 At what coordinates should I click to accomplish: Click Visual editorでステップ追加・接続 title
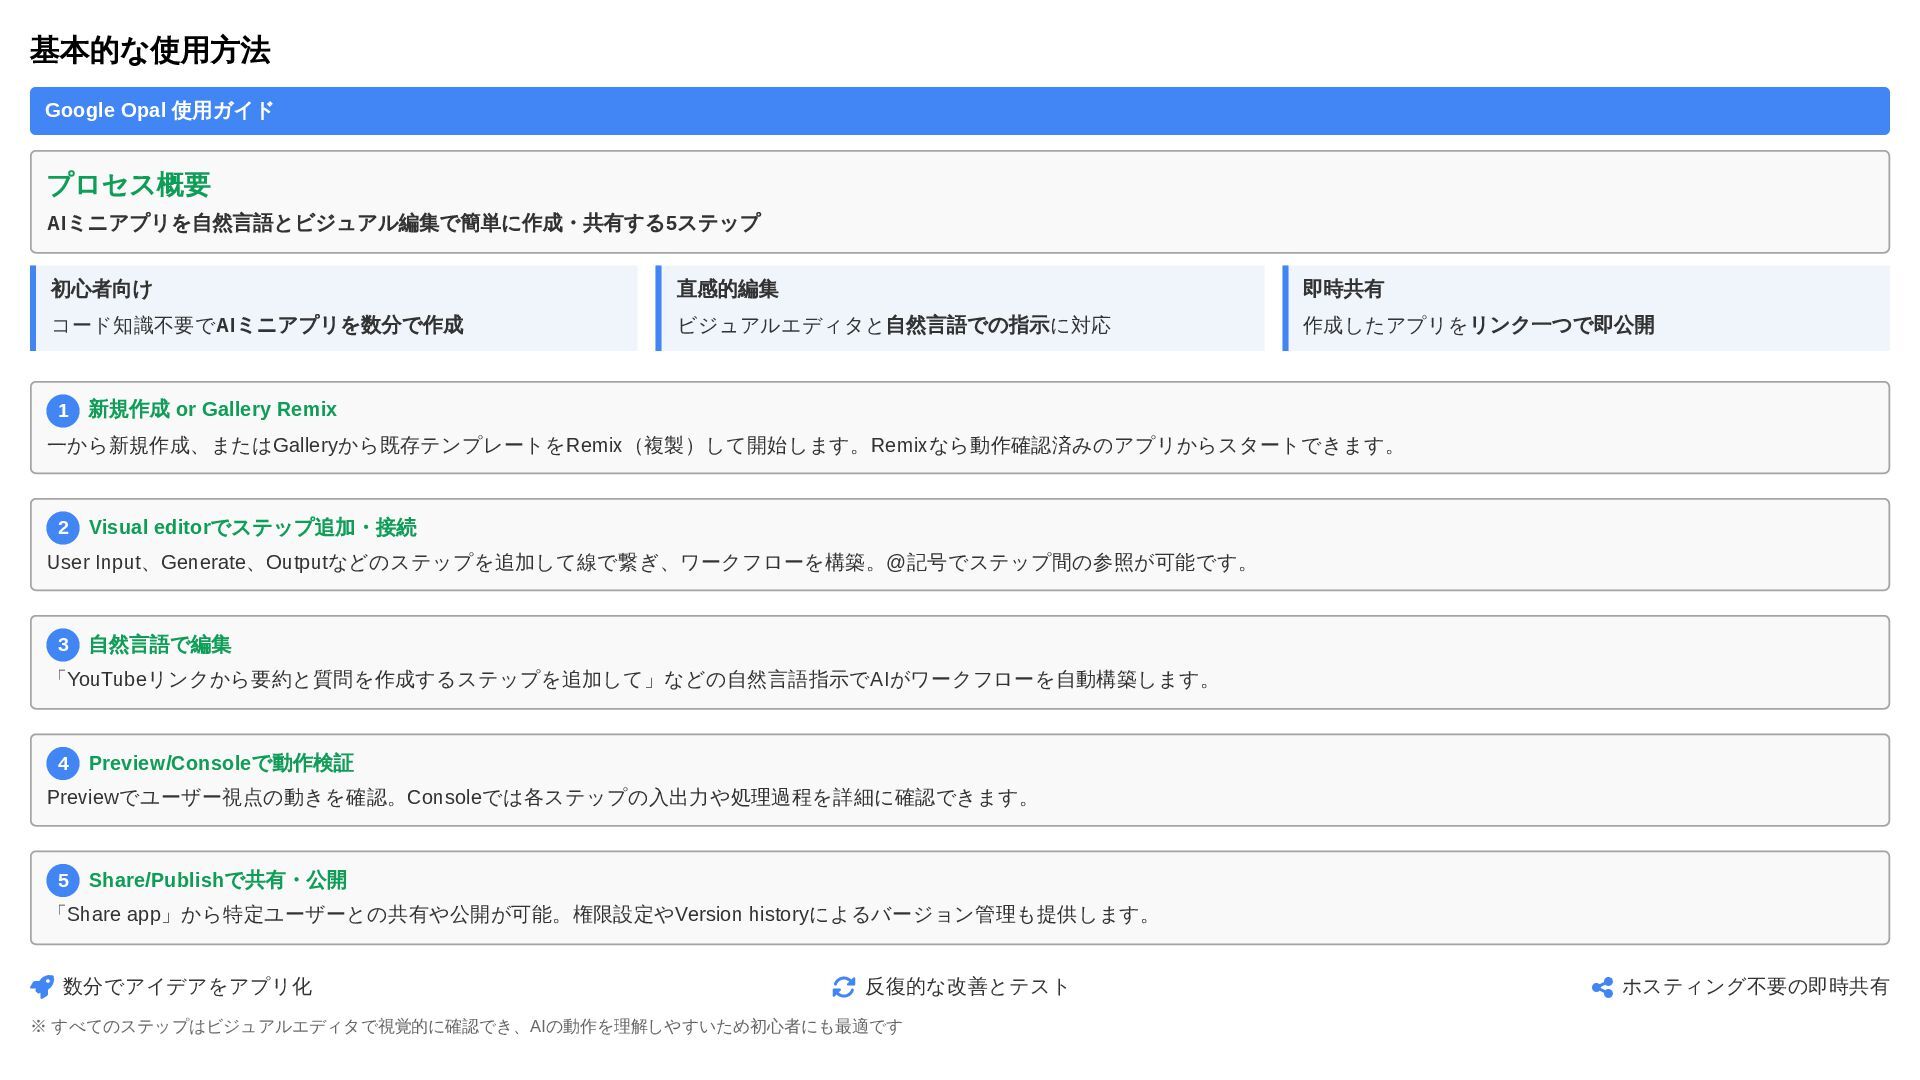pyautogui.click(x=252, y=528)
